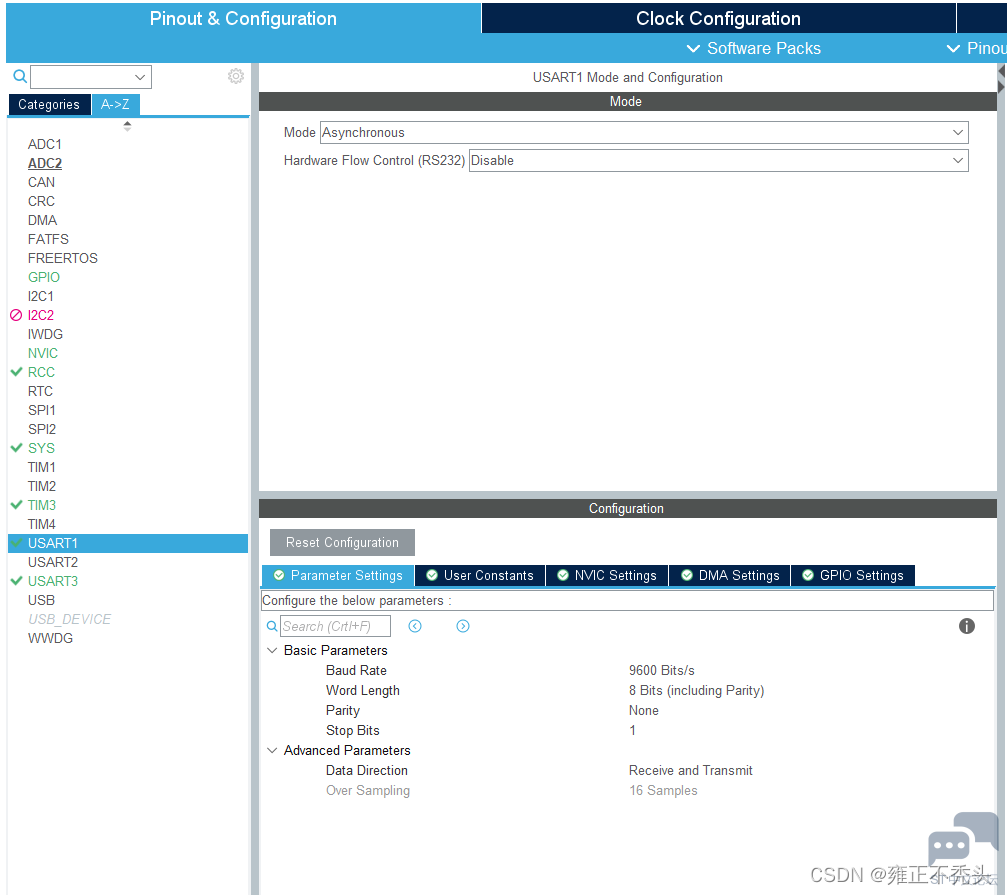Screen dimensions: 1007x895
Task: Go to the next search result arrow
Action: pyautogui.click(x=462, y=626)
